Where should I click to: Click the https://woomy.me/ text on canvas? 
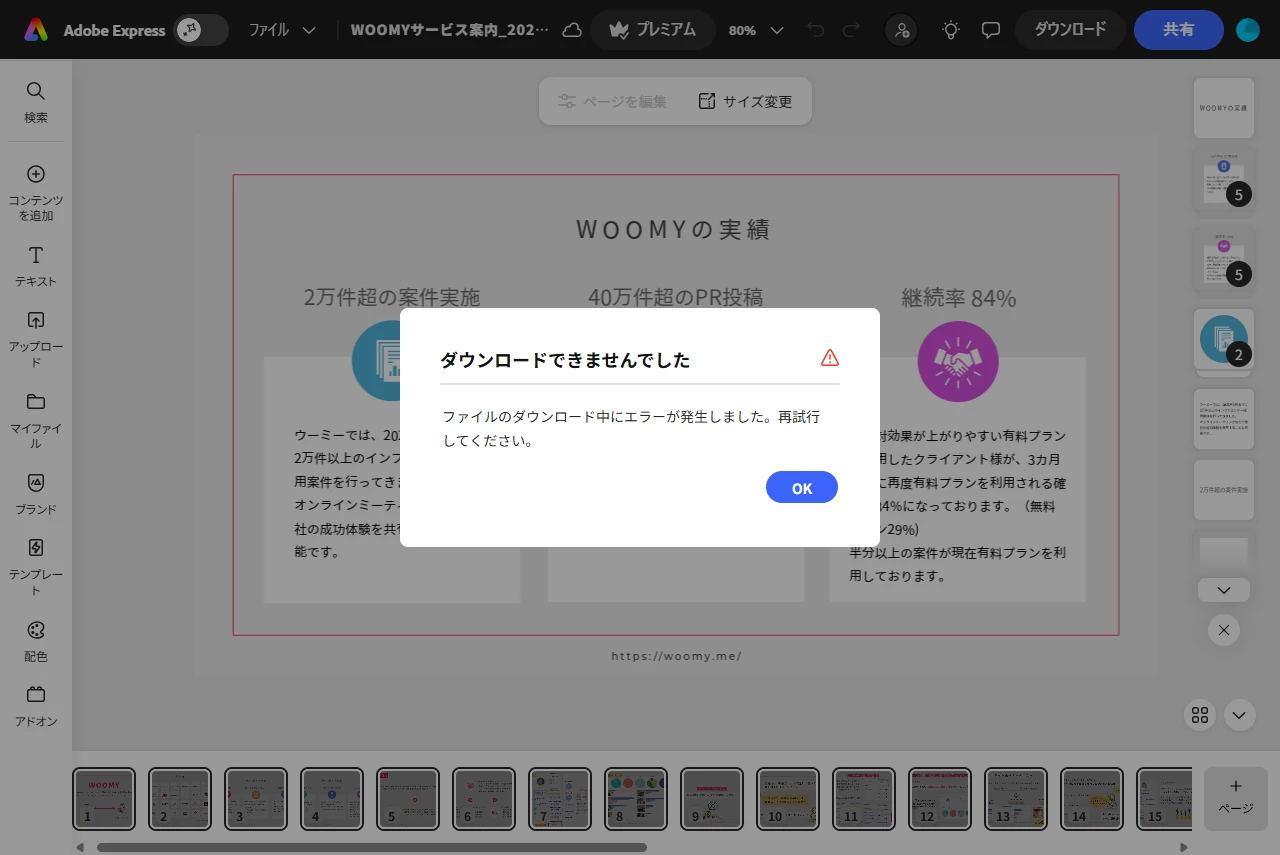pyautogui.click(x=676, y=657)
